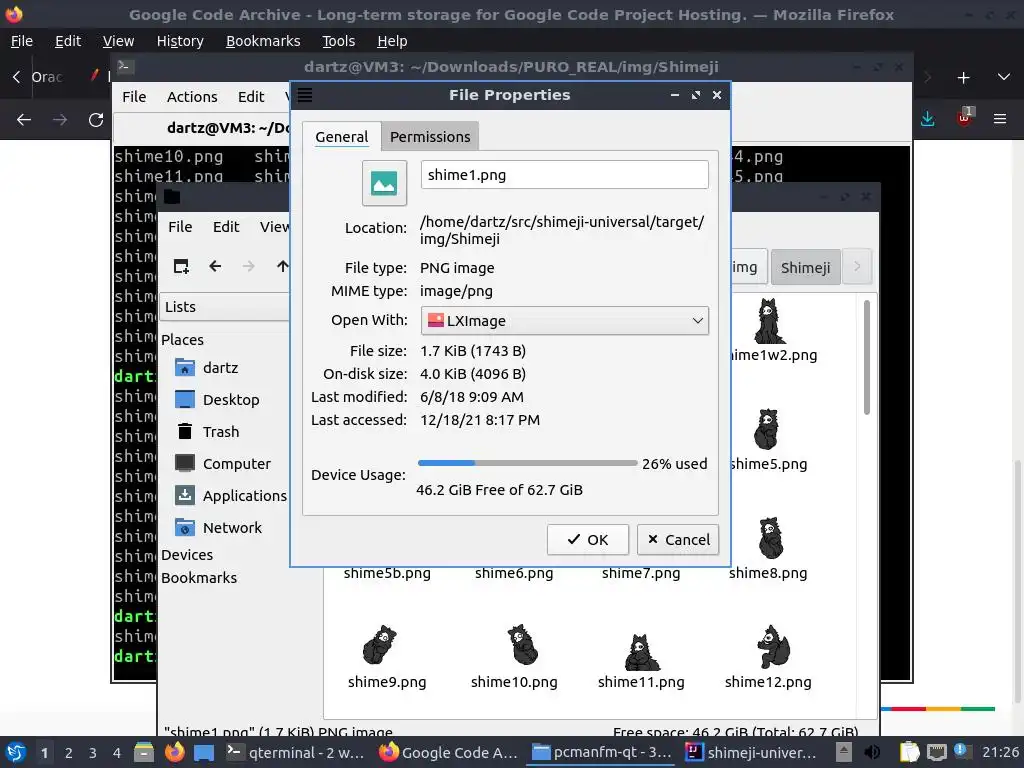Click the Shimeji path breadcrumb button
The image size is (1024, 768).
[805, 268]
